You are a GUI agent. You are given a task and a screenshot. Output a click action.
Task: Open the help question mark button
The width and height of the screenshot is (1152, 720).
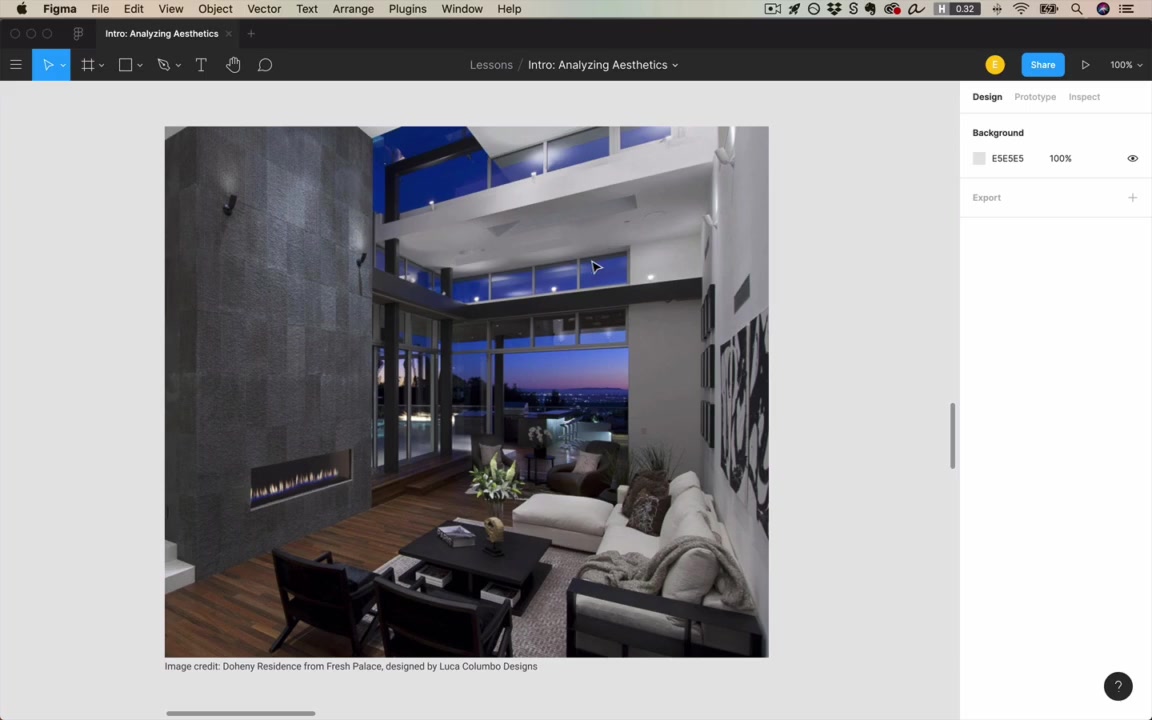(x=1118, y=686)
